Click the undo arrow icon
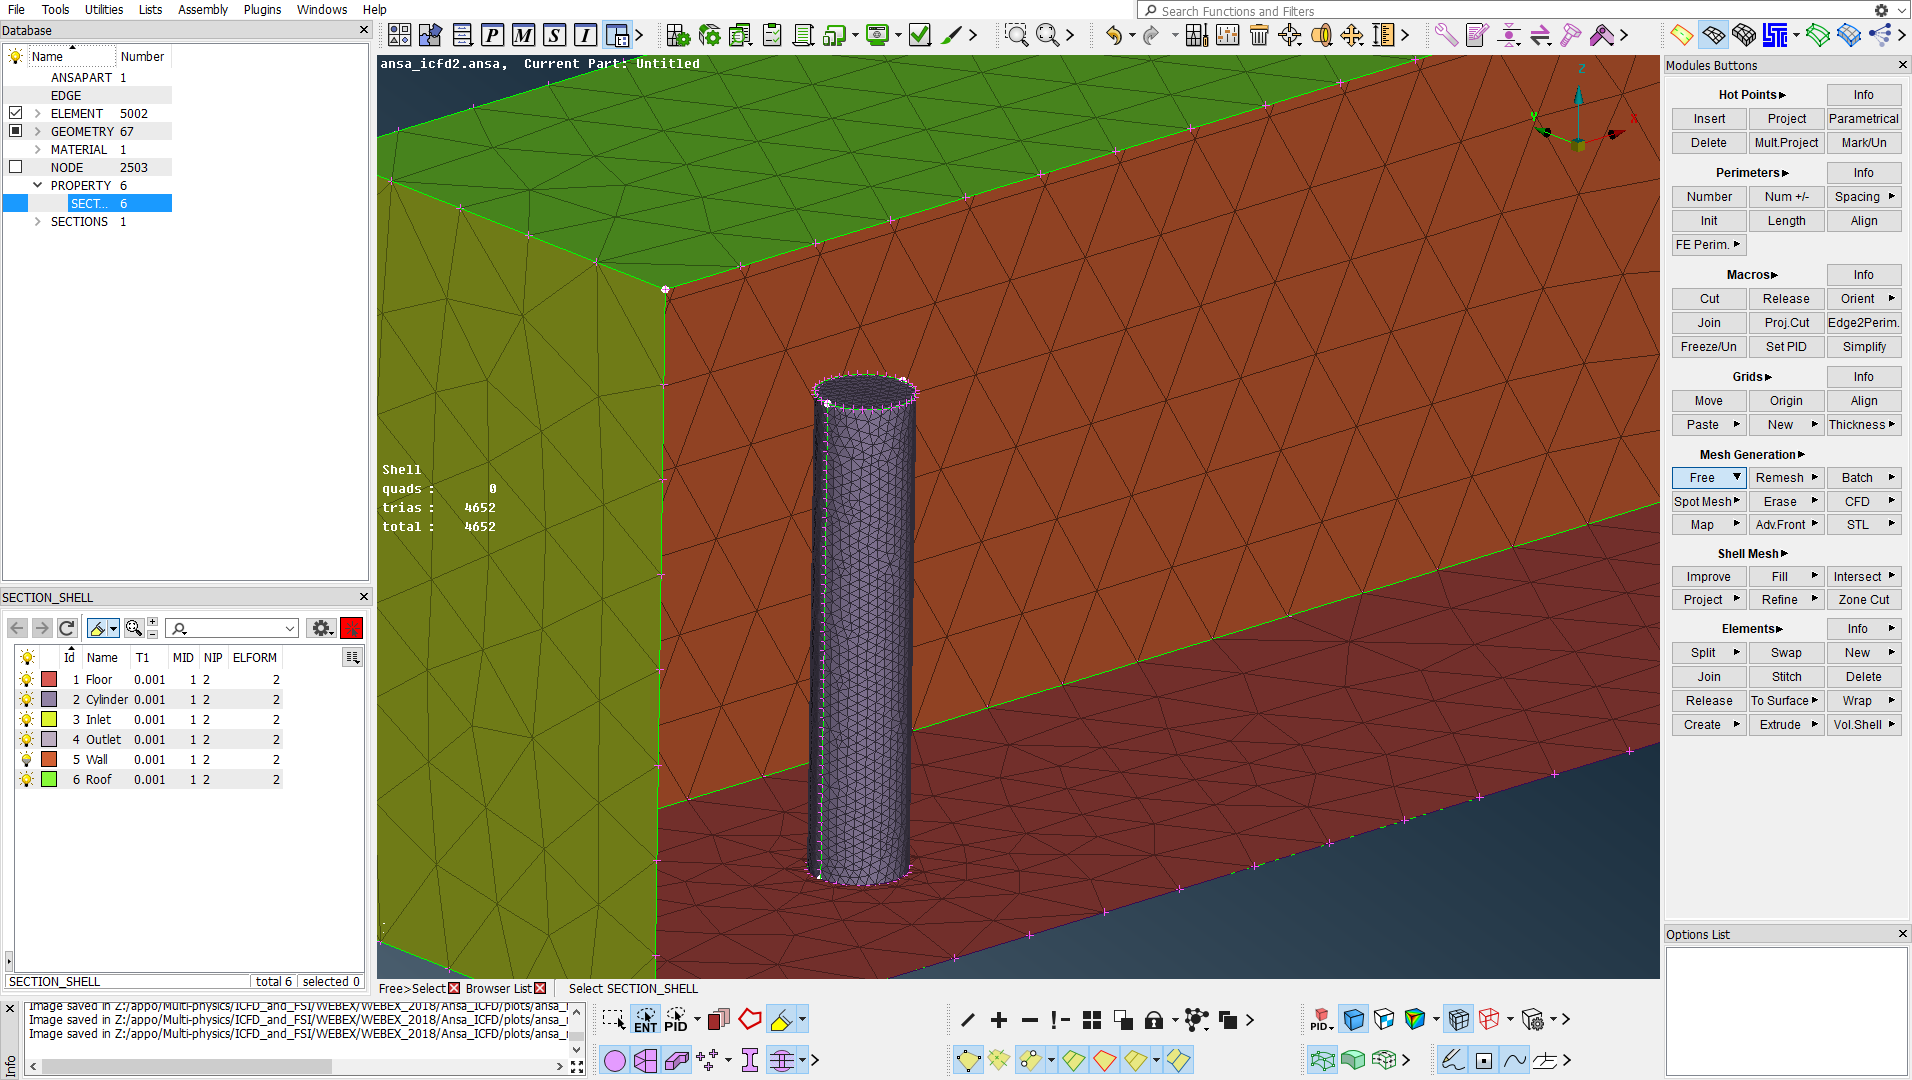Screen dimensions: 1912x1080 point(1113,36)
